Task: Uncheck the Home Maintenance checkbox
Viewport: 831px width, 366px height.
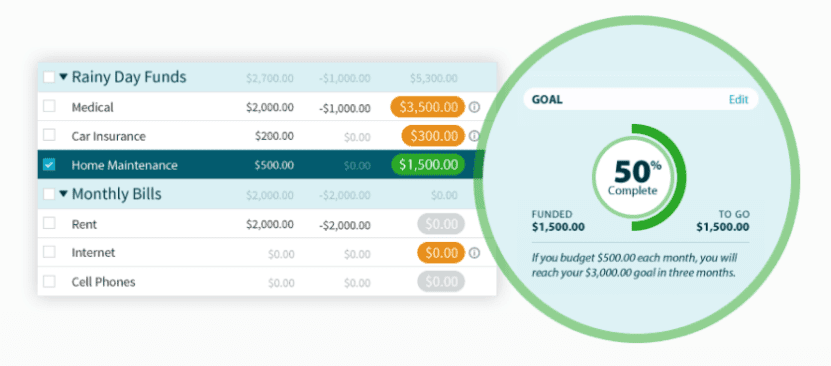Action: (x=49, y=165)
